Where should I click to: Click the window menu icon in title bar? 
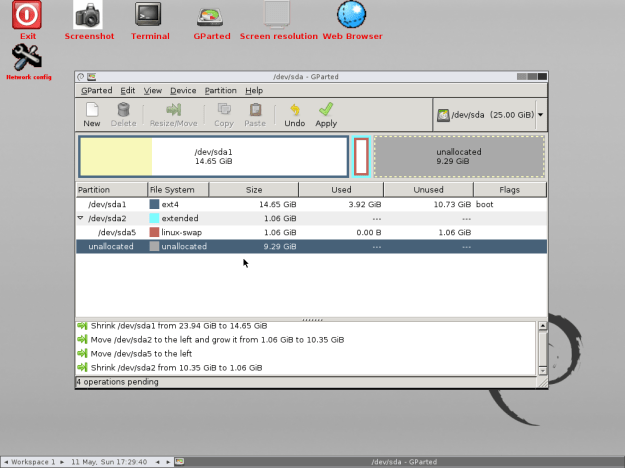tap(81, 77)
